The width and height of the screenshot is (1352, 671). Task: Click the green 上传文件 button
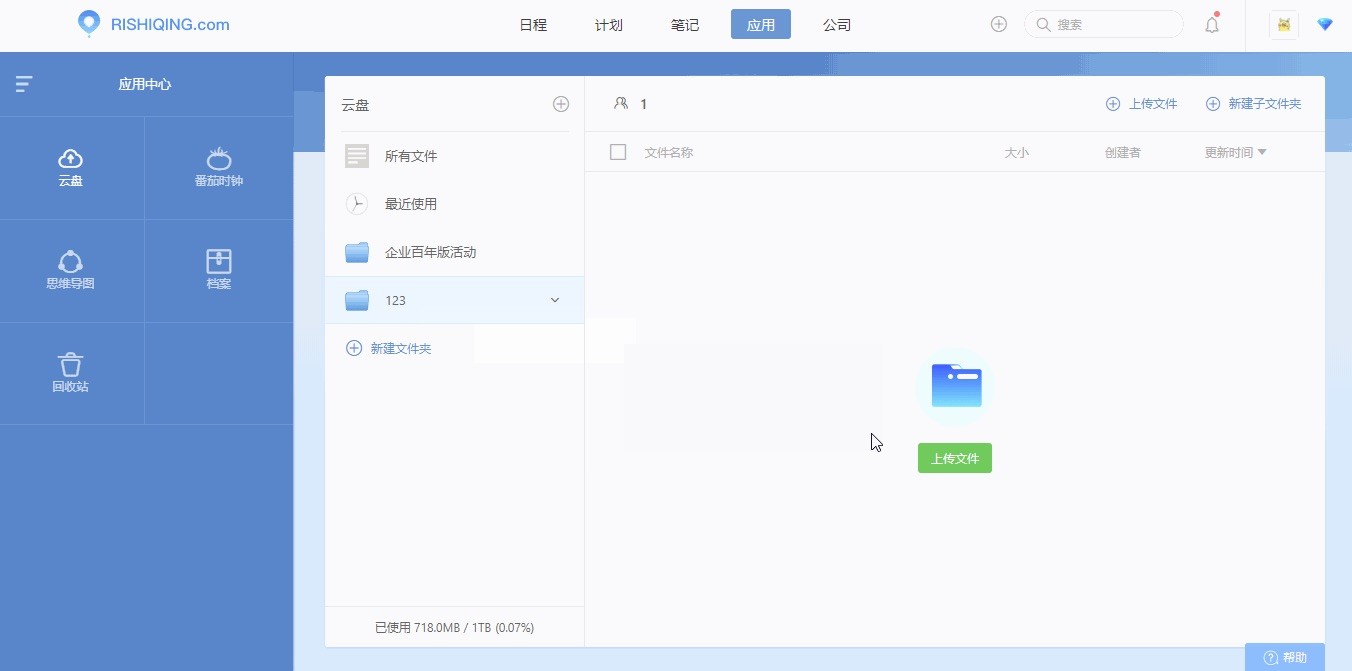[x=955, y=458]
